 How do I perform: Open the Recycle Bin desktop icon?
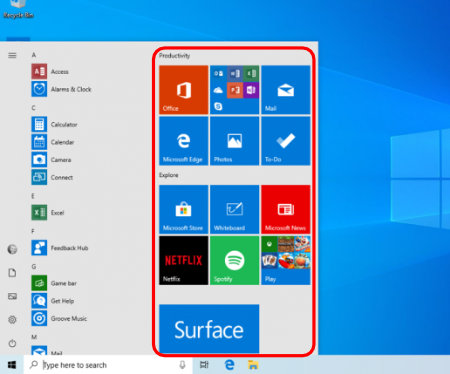point(18,9)
